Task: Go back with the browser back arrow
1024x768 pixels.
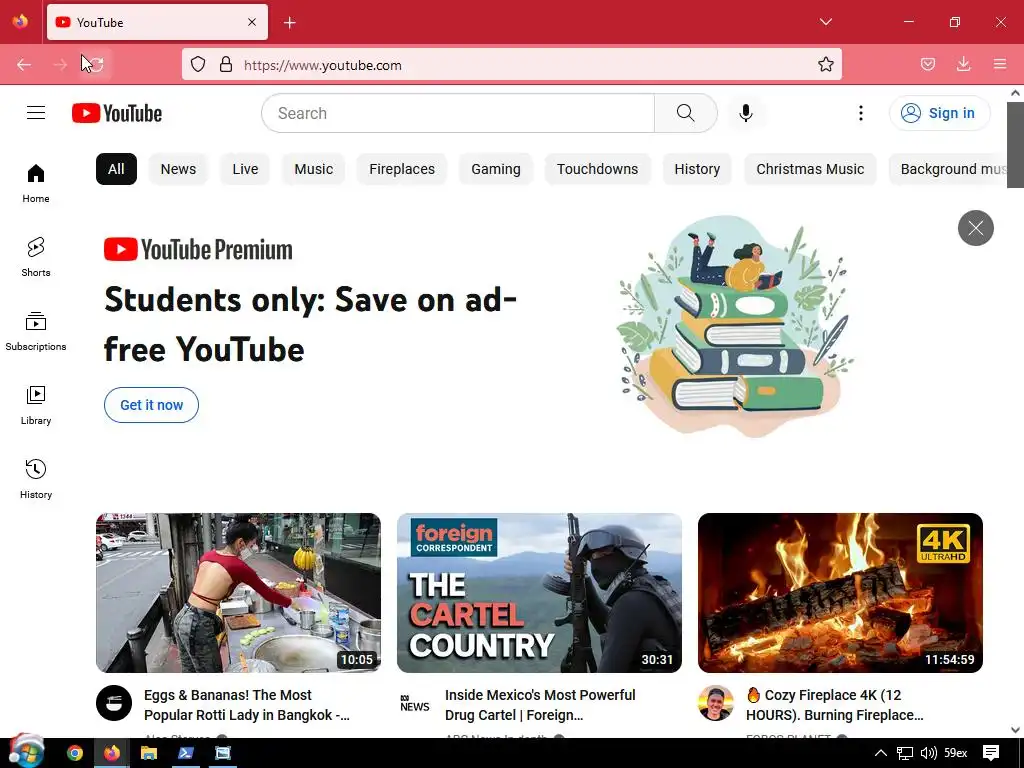Action: 24,65
